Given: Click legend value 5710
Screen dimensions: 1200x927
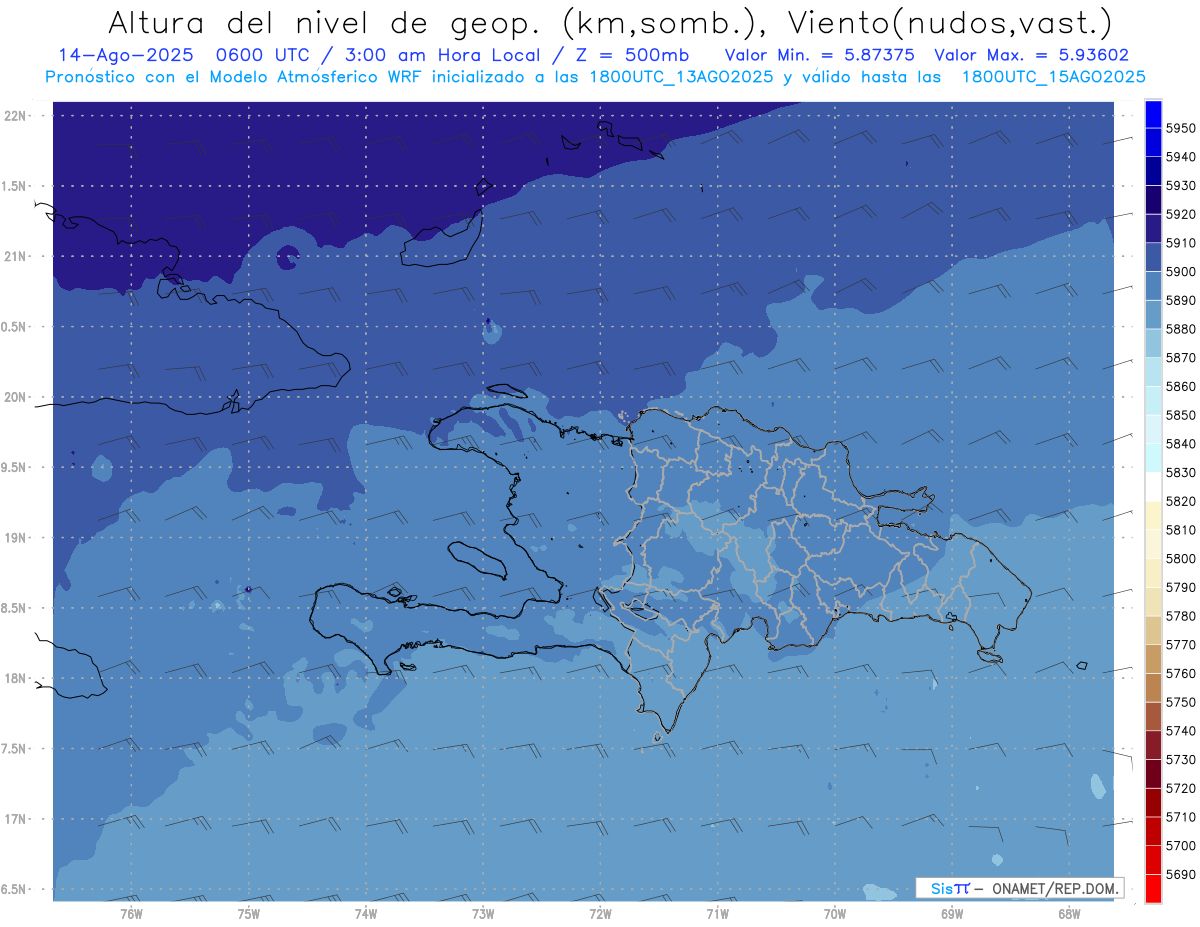Looking at the screenshot, I should pos(1180,817).
